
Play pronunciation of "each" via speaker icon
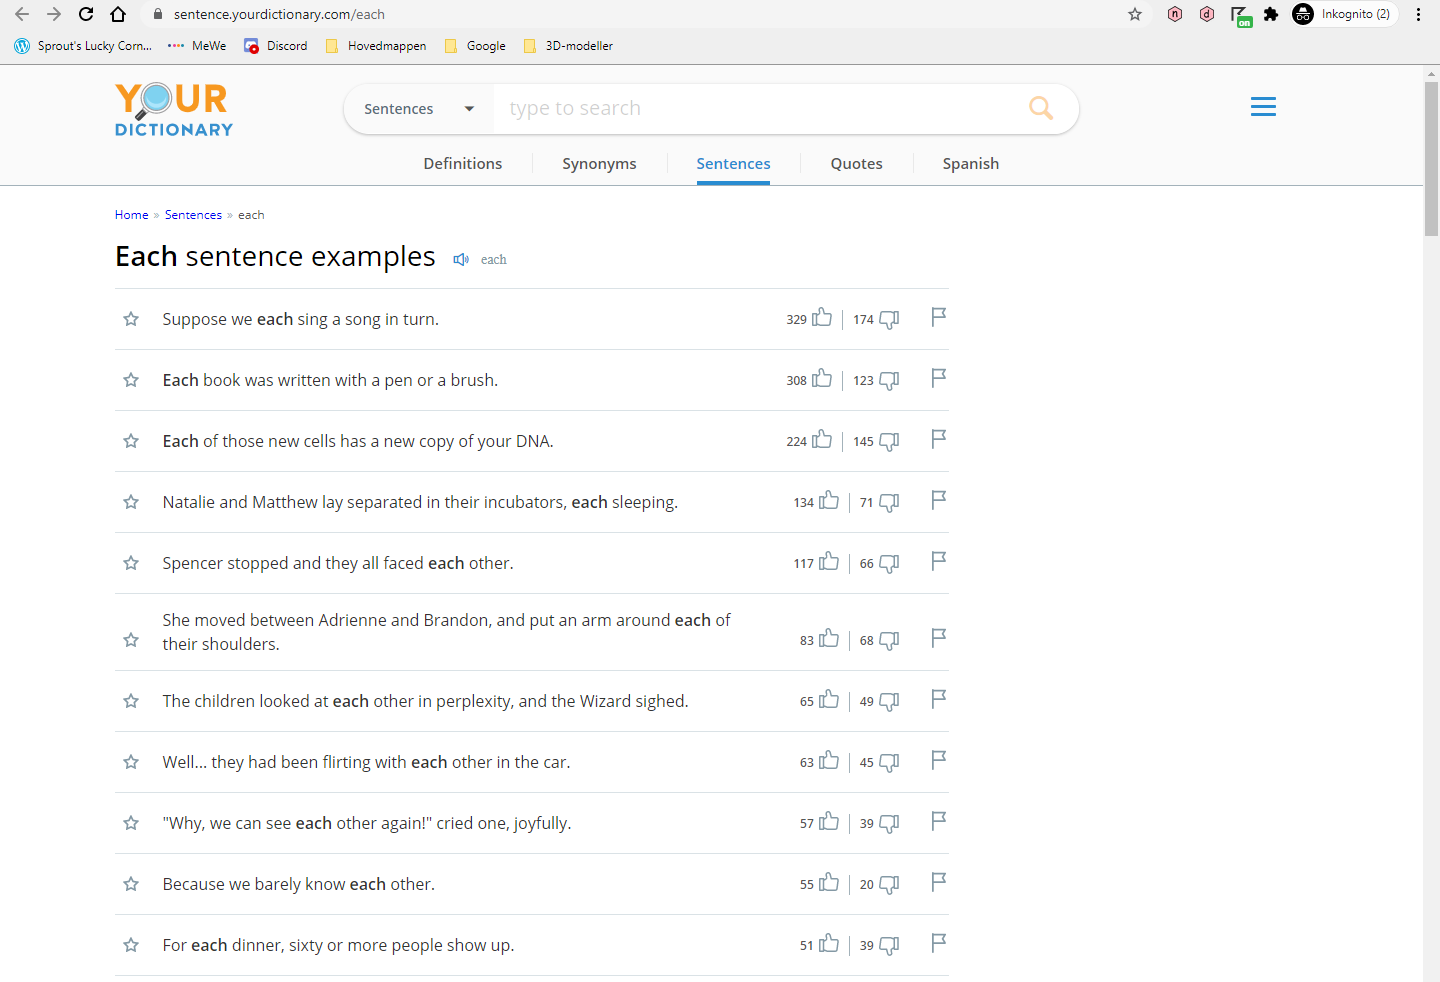pyautogui.click(x=461, y=259)
